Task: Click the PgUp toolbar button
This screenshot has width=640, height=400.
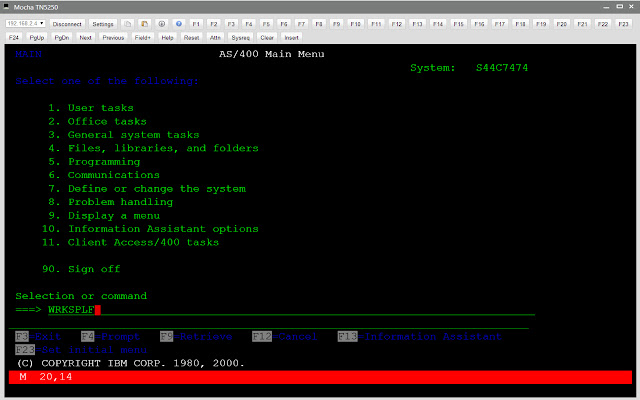Action: click(37, 37)
